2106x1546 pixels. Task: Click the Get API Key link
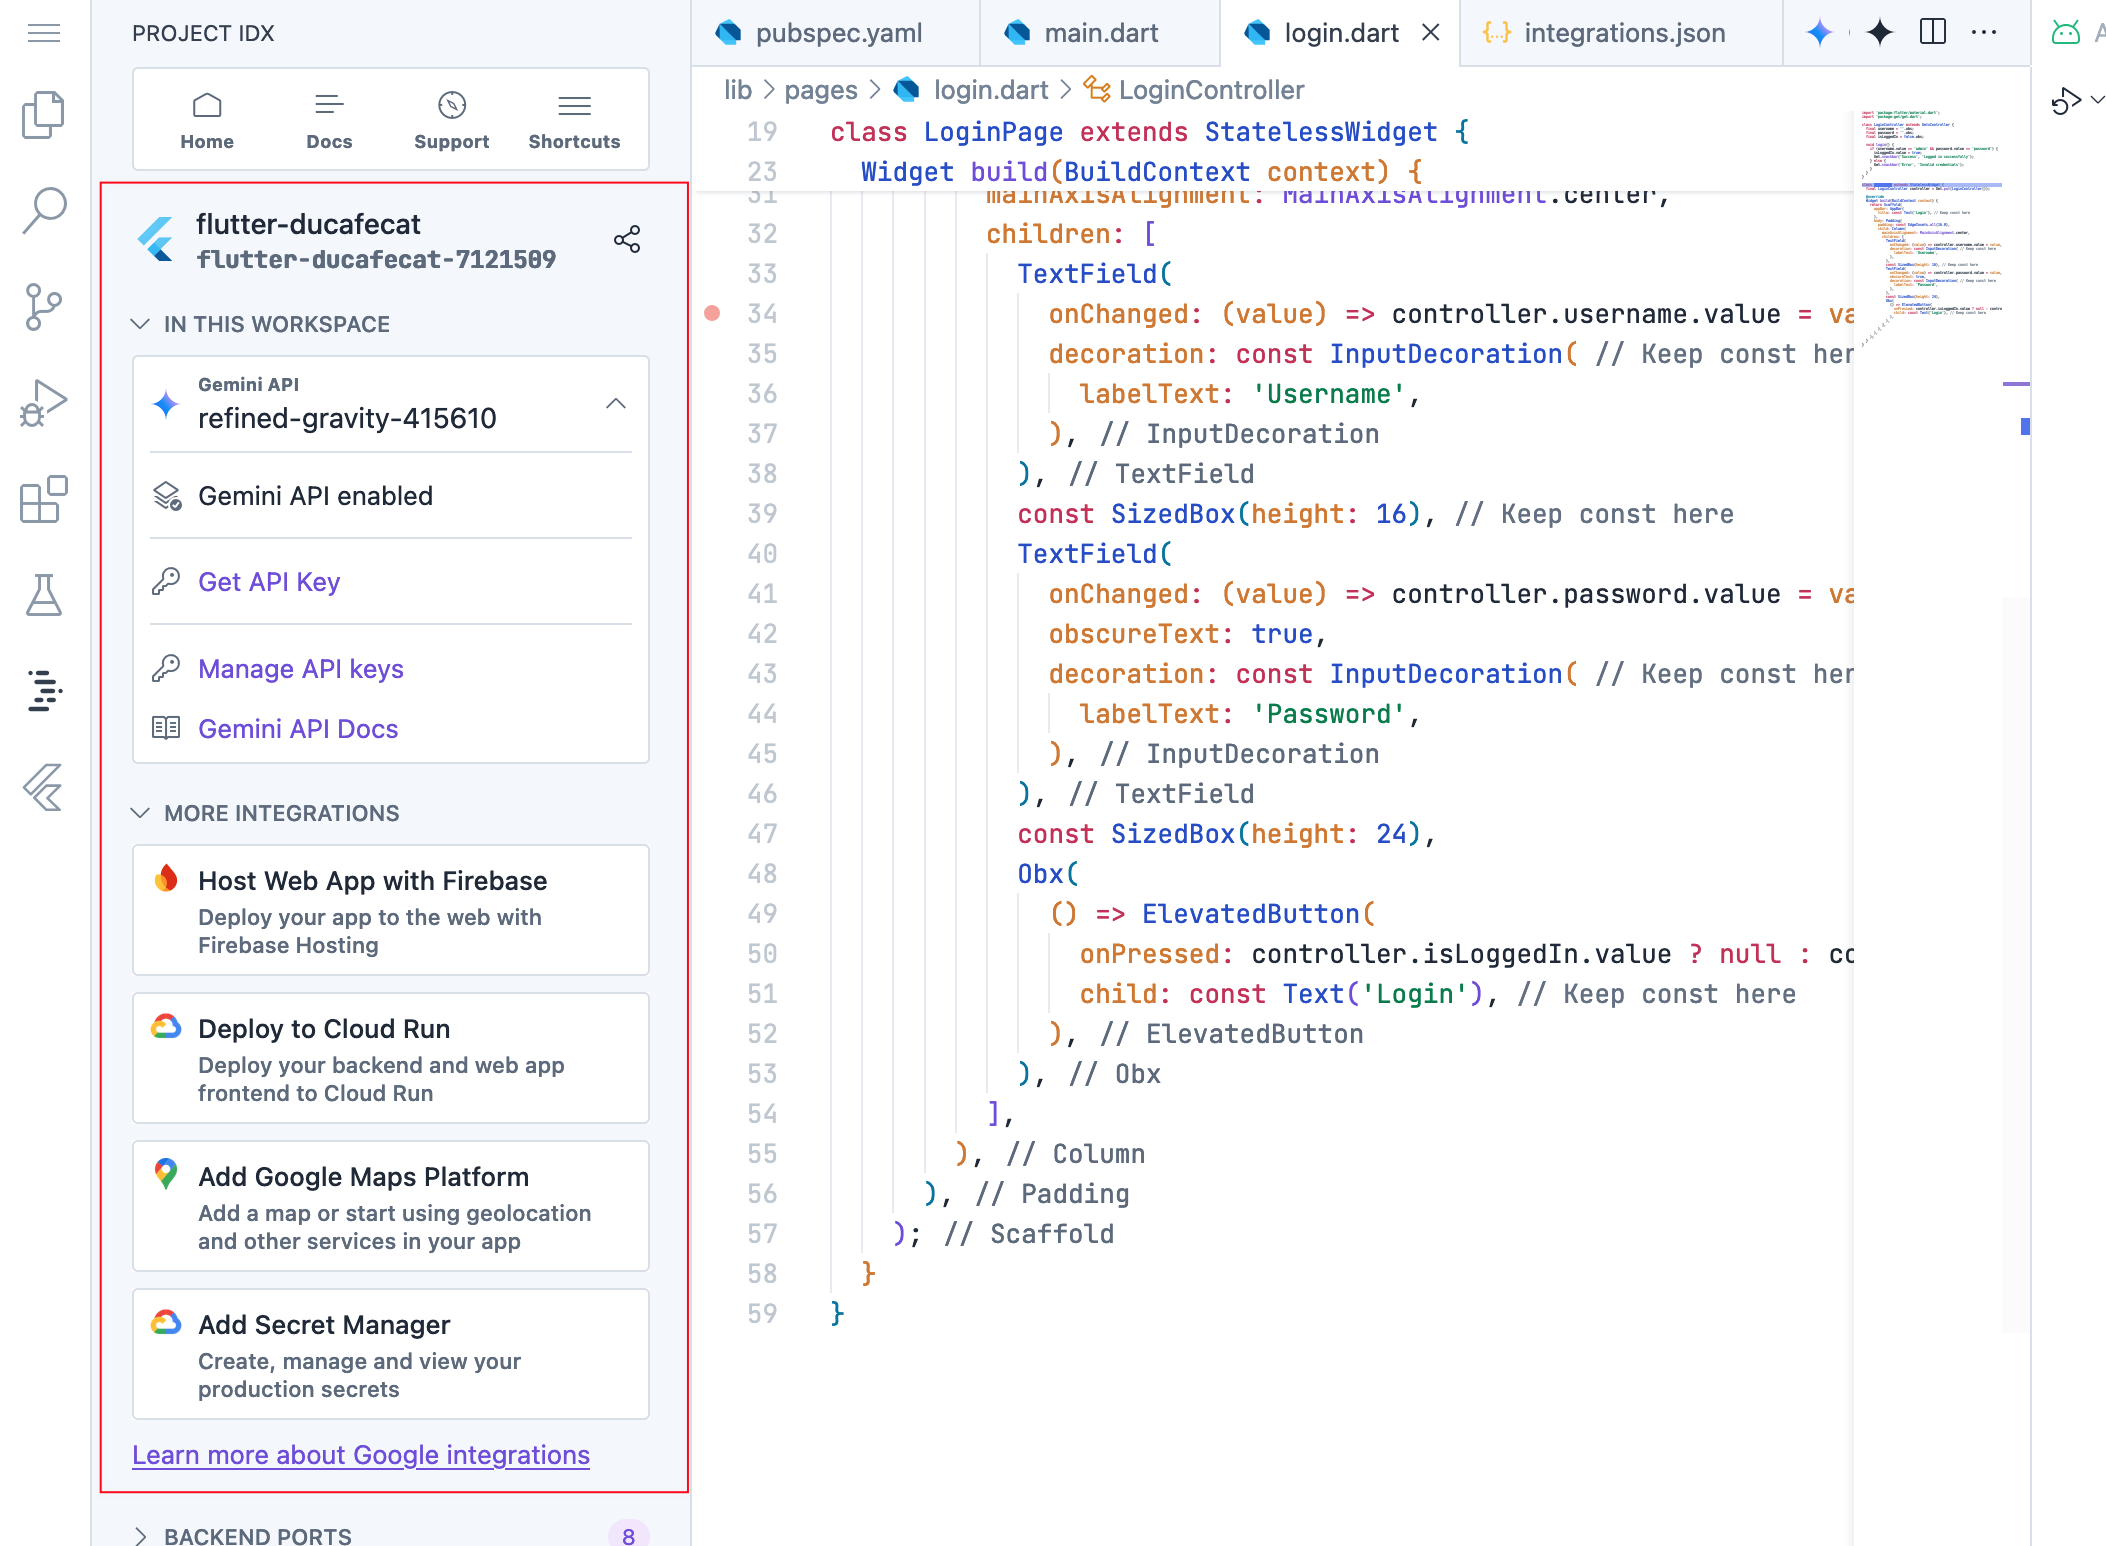(x=269, y=582)
